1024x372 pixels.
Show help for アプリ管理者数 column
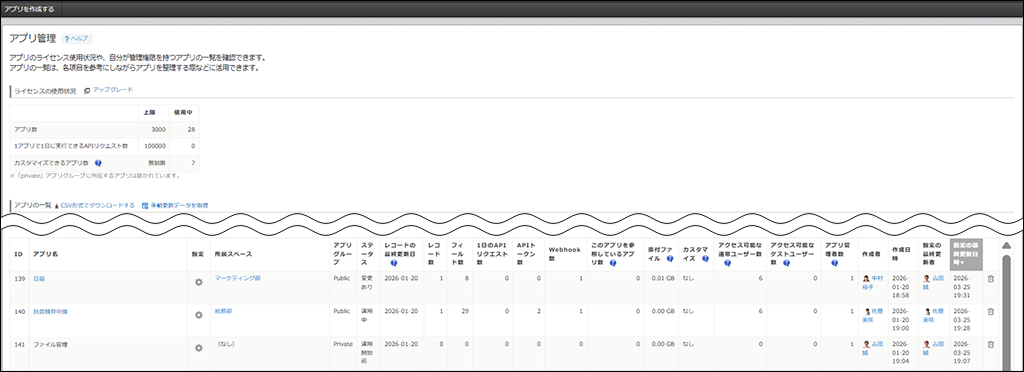[835, 264]
